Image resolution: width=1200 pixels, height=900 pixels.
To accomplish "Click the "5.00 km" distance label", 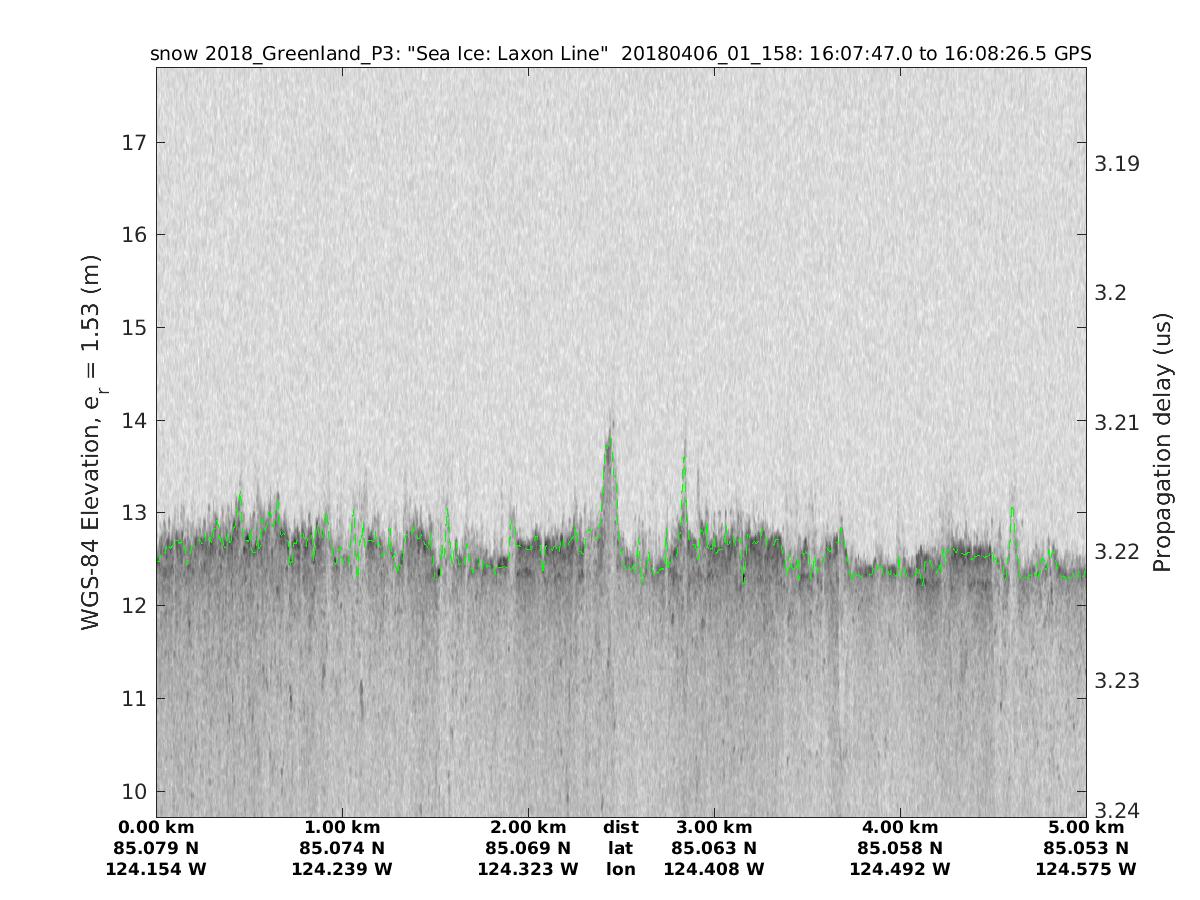I will coord(1086,828).
